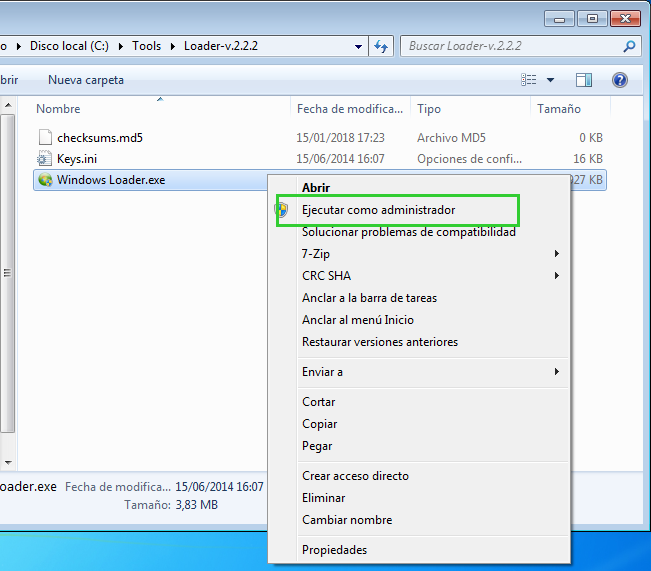Screen dimensions: 651x571
Task: Select Cortar in the context menu
Action: coord(318,402)
